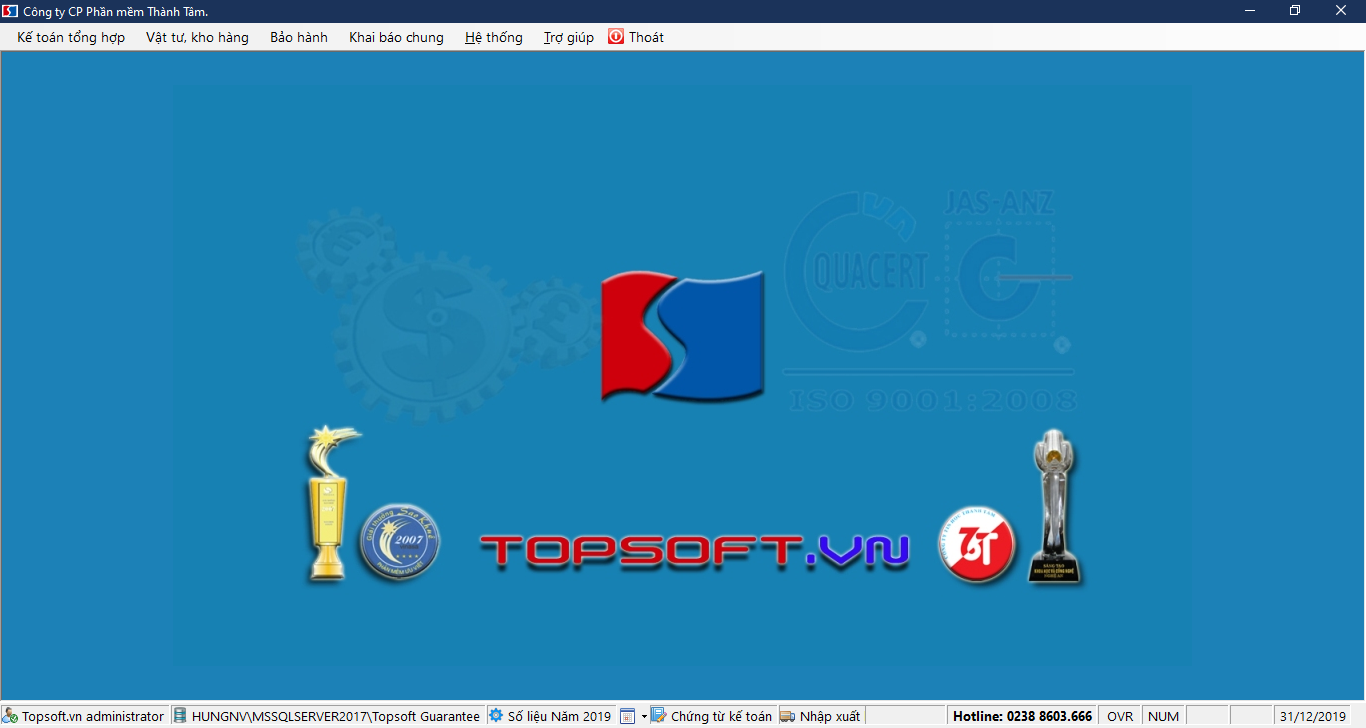The image size is (1366, 728).
Task: Open the Khai báo chung menu
Action: click(x=396, y=37)
